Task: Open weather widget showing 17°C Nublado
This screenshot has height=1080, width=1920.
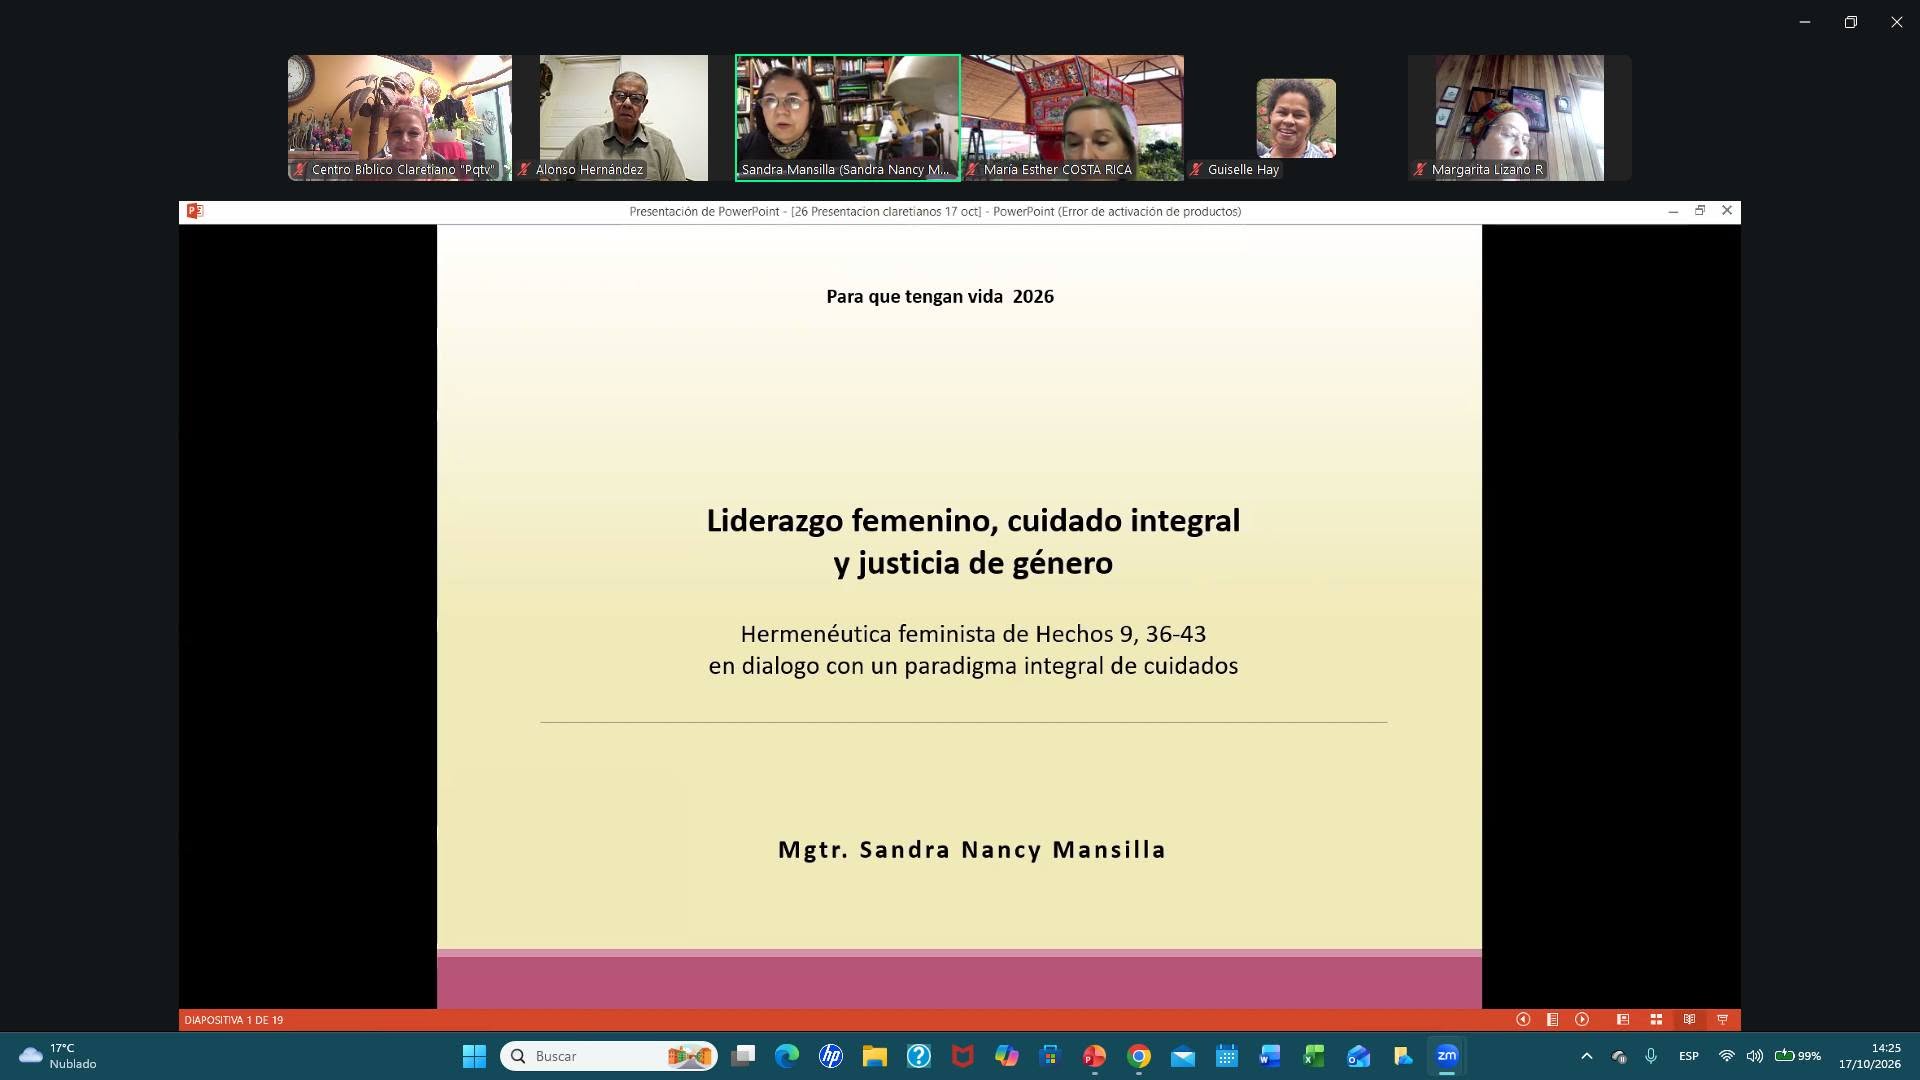Action: [58, 1056]
